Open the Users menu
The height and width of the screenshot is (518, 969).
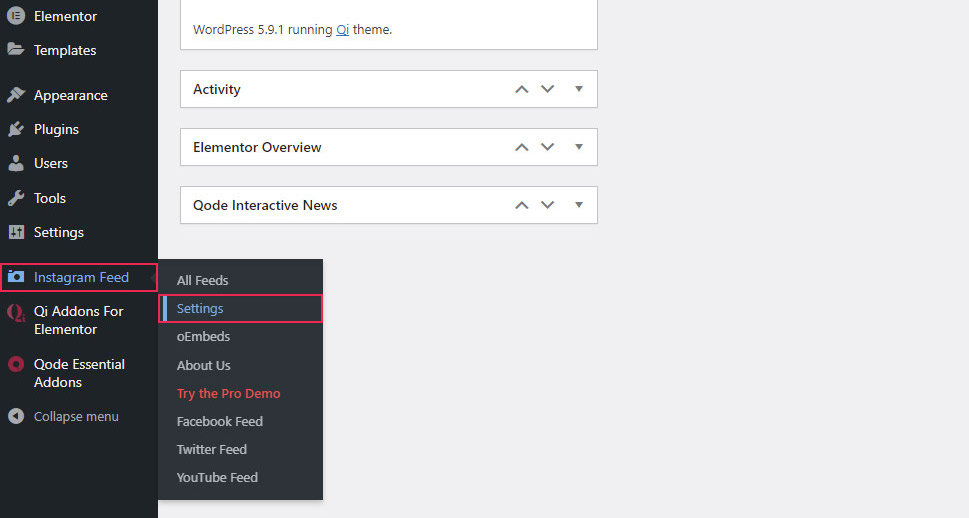51,163
